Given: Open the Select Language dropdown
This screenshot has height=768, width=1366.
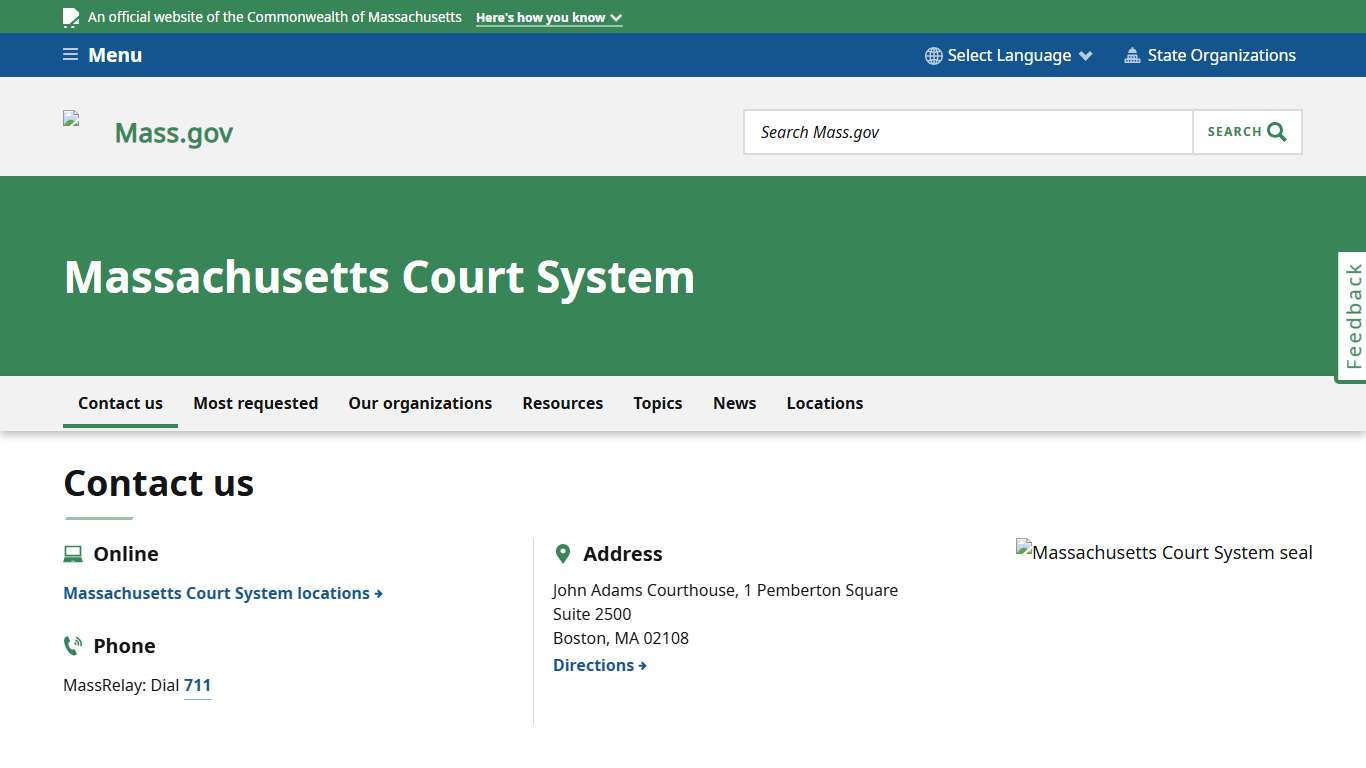Looking at the screenshot, I should click(1010, 55).
